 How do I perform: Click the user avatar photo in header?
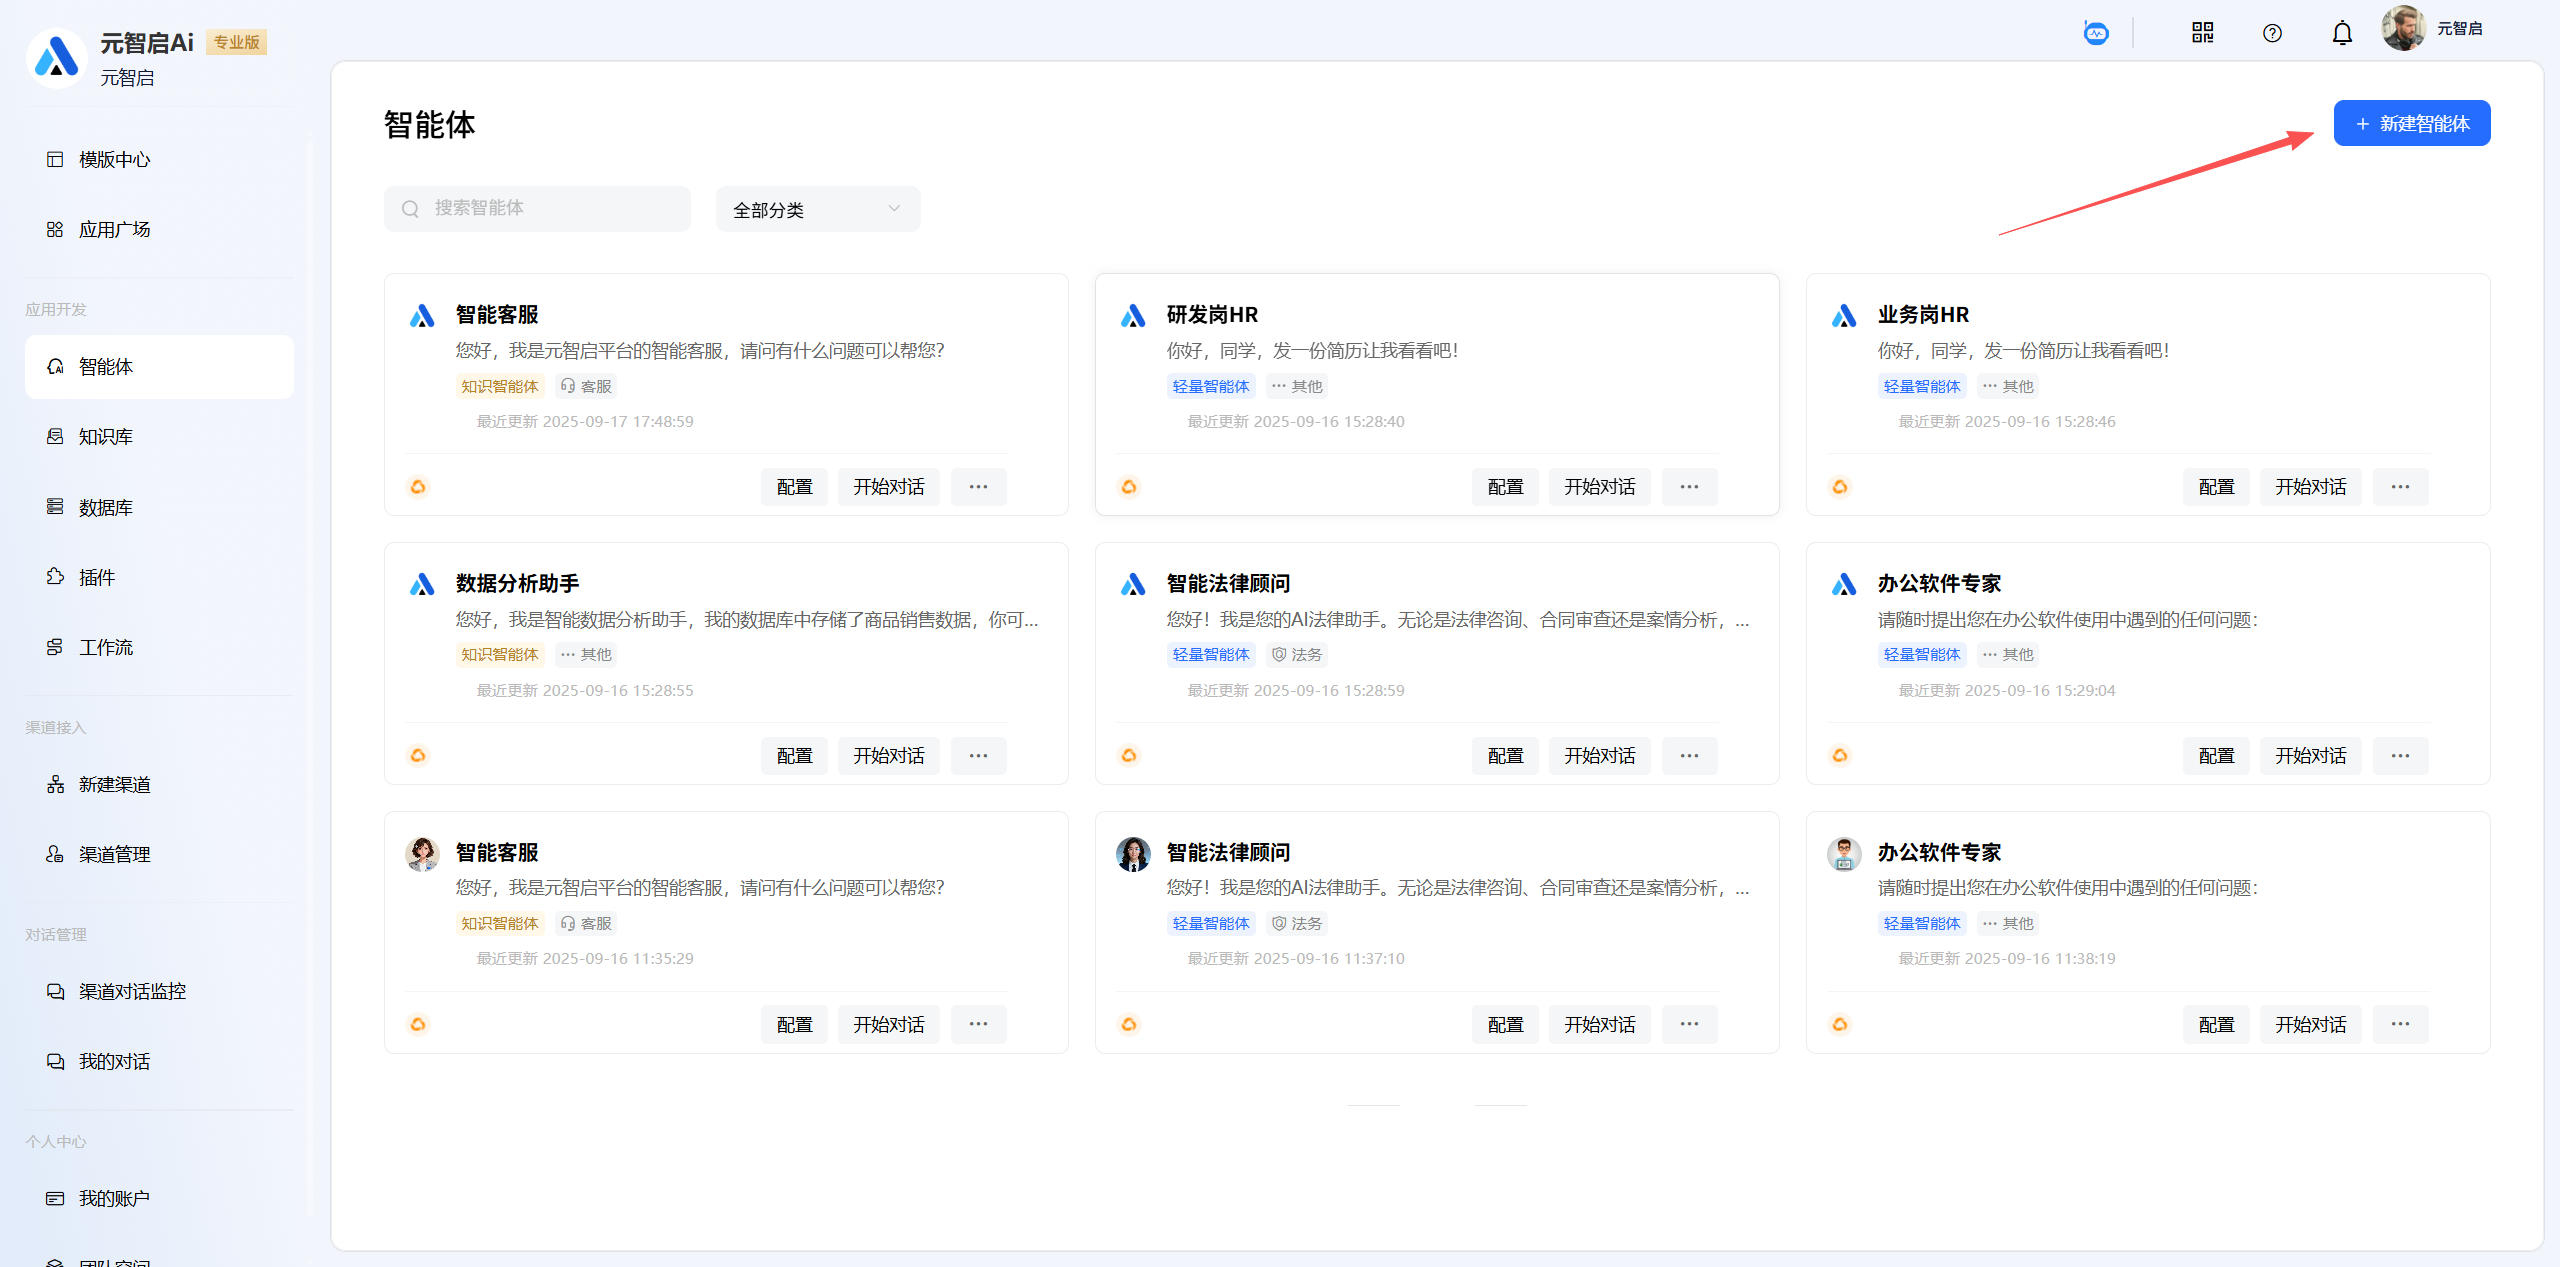tap(2402, 28)
